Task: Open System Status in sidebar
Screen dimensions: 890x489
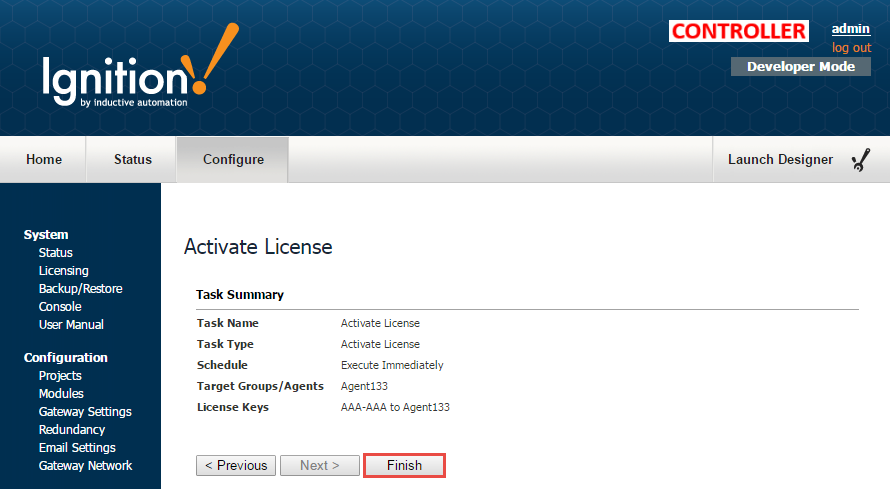Action: [x=56, y=252]
